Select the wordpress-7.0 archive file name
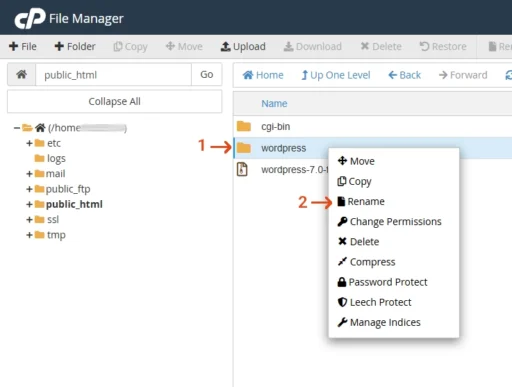Screen dimensions: 512x387 click(x=295, y=170)
